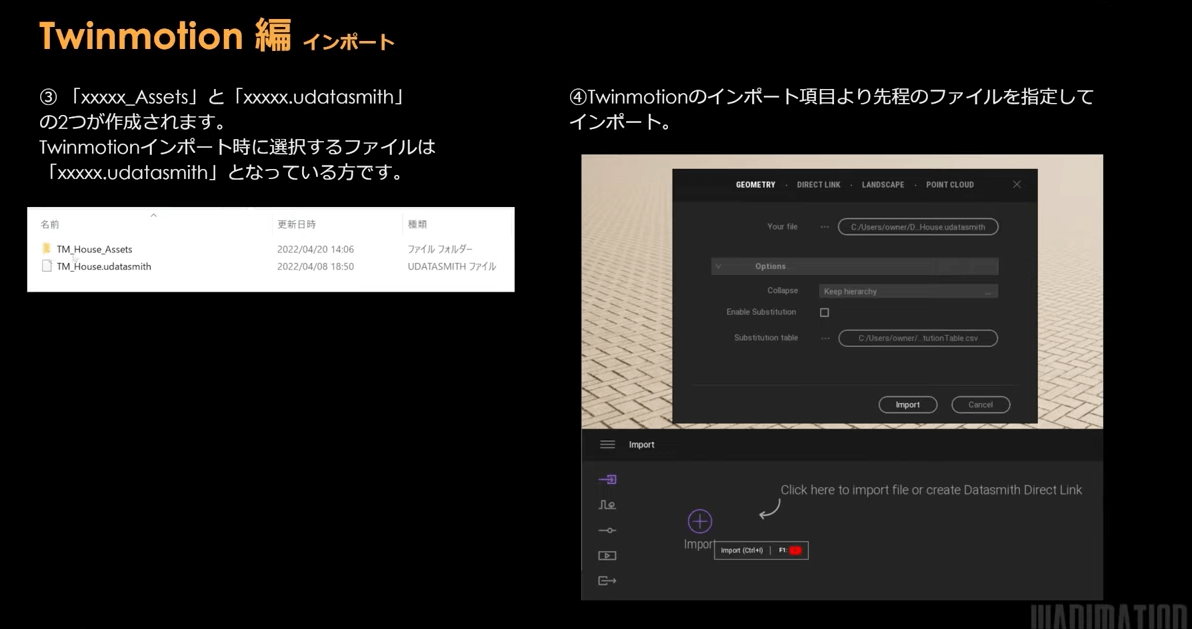The image size is (1192, 629).
Task: Click the date 2022/04/08 18:50
Action: click(x=315, y=266)
